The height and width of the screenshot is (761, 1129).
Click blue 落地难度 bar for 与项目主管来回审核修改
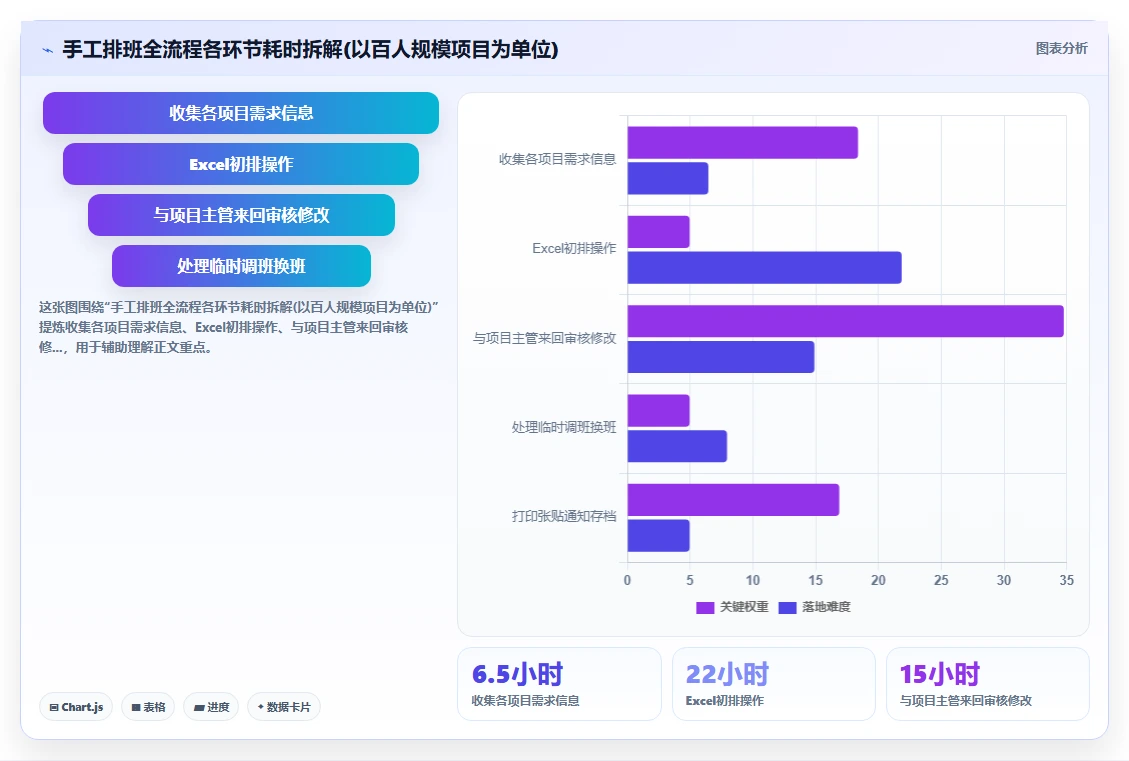tap(721, 357)
